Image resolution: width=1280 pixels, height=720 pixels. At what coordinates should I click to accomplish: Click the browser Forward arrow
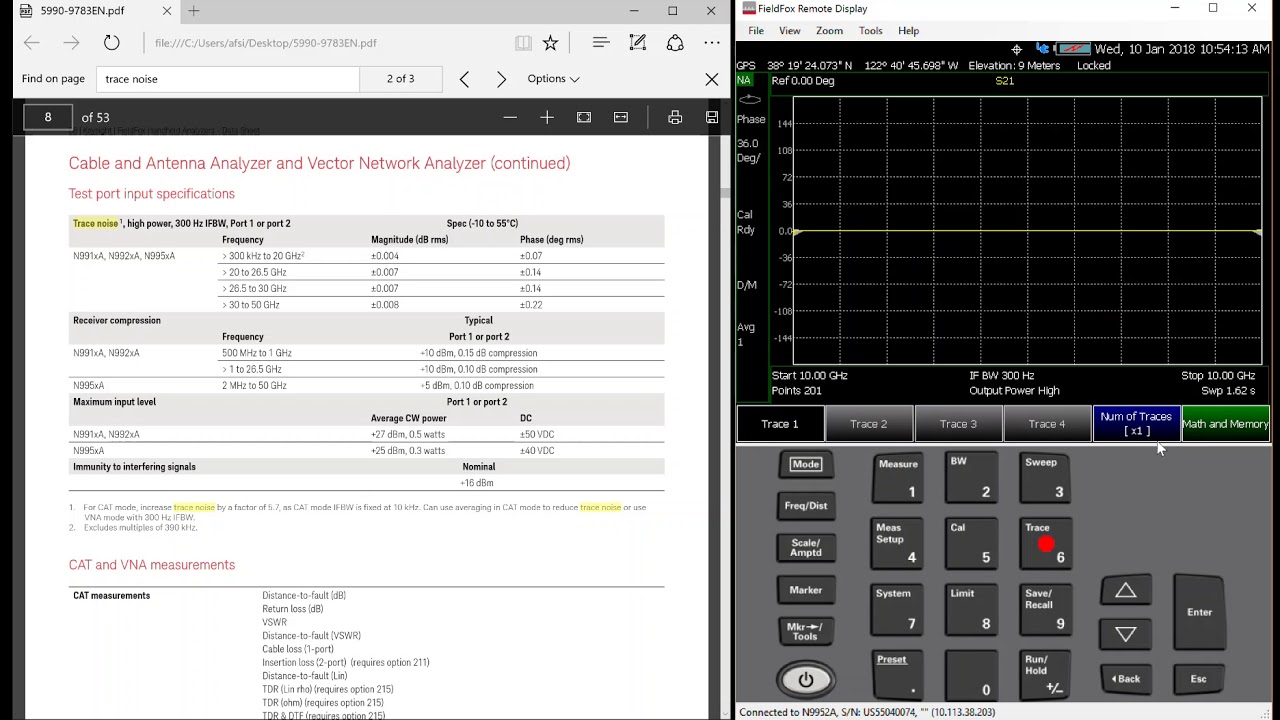pos(71,43)
